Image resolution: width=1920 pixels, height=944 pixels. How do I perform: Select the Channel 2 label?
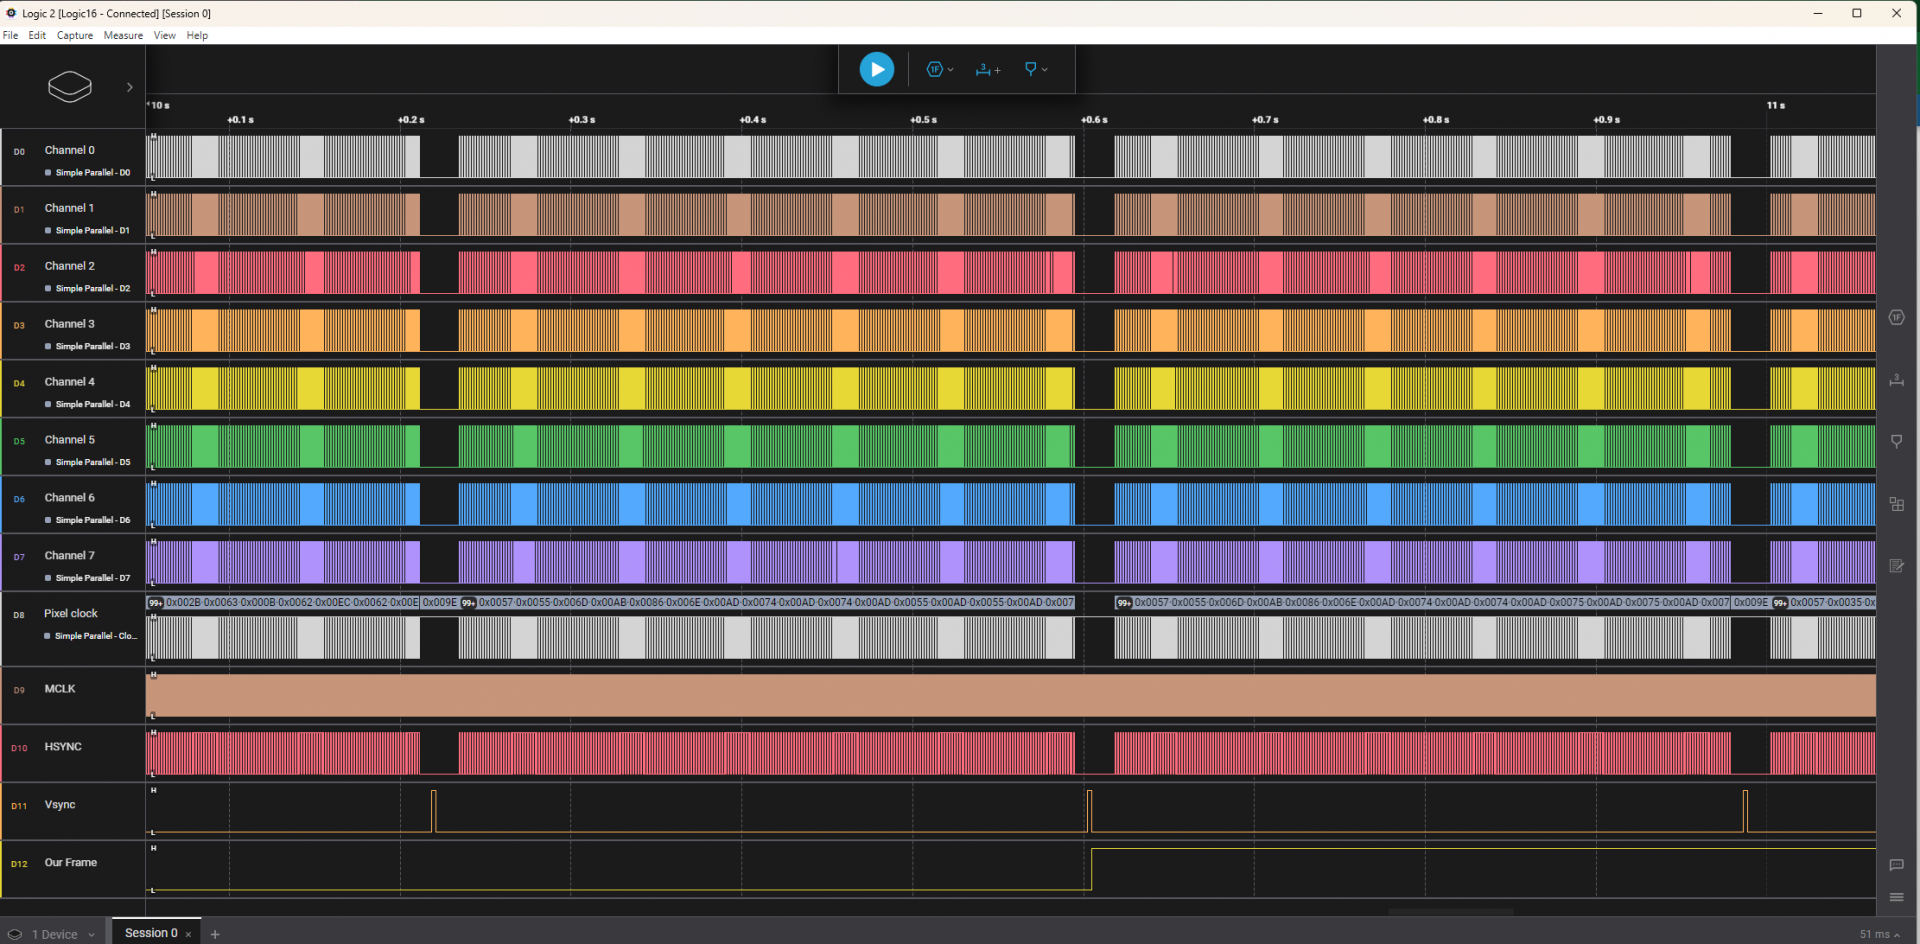coord(70,266)
